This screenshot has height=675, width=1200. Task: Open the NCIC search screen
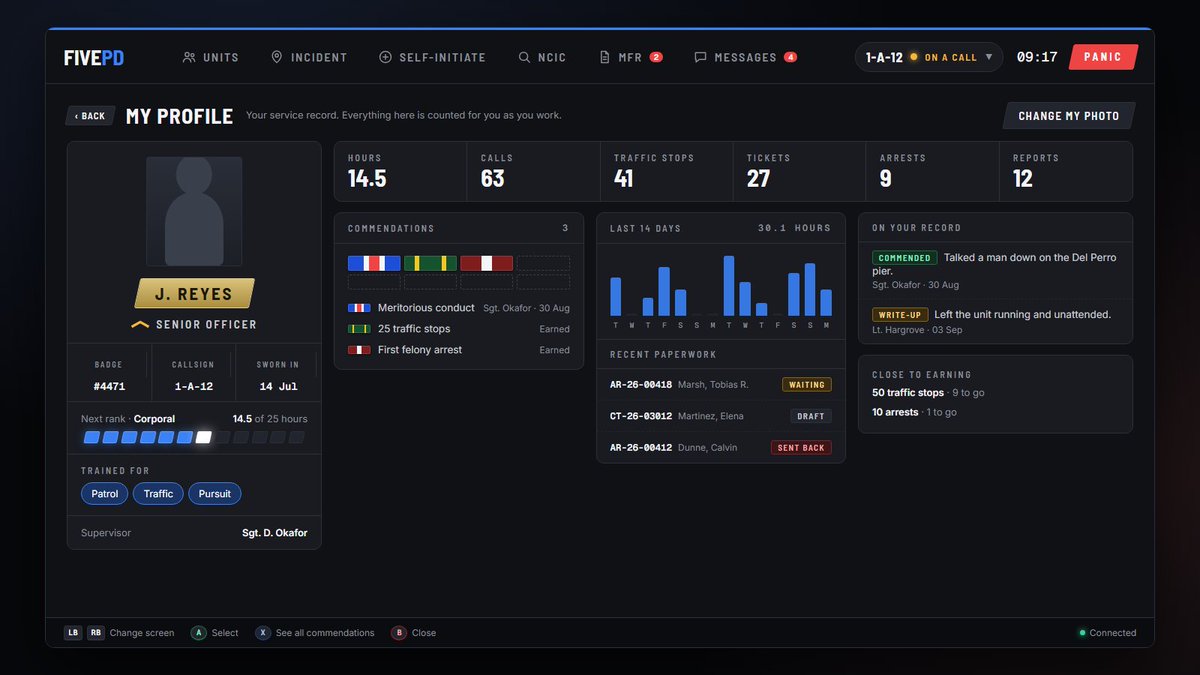(x=542, y=57)
